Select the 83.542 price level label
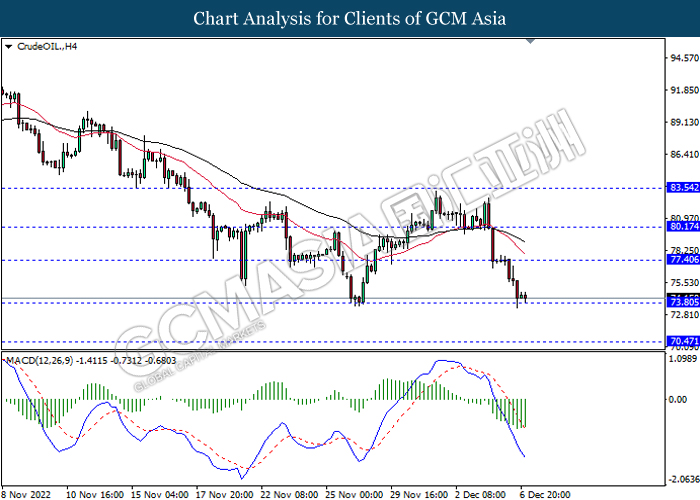This screenshot has height=500, width=700. [683, 188]
